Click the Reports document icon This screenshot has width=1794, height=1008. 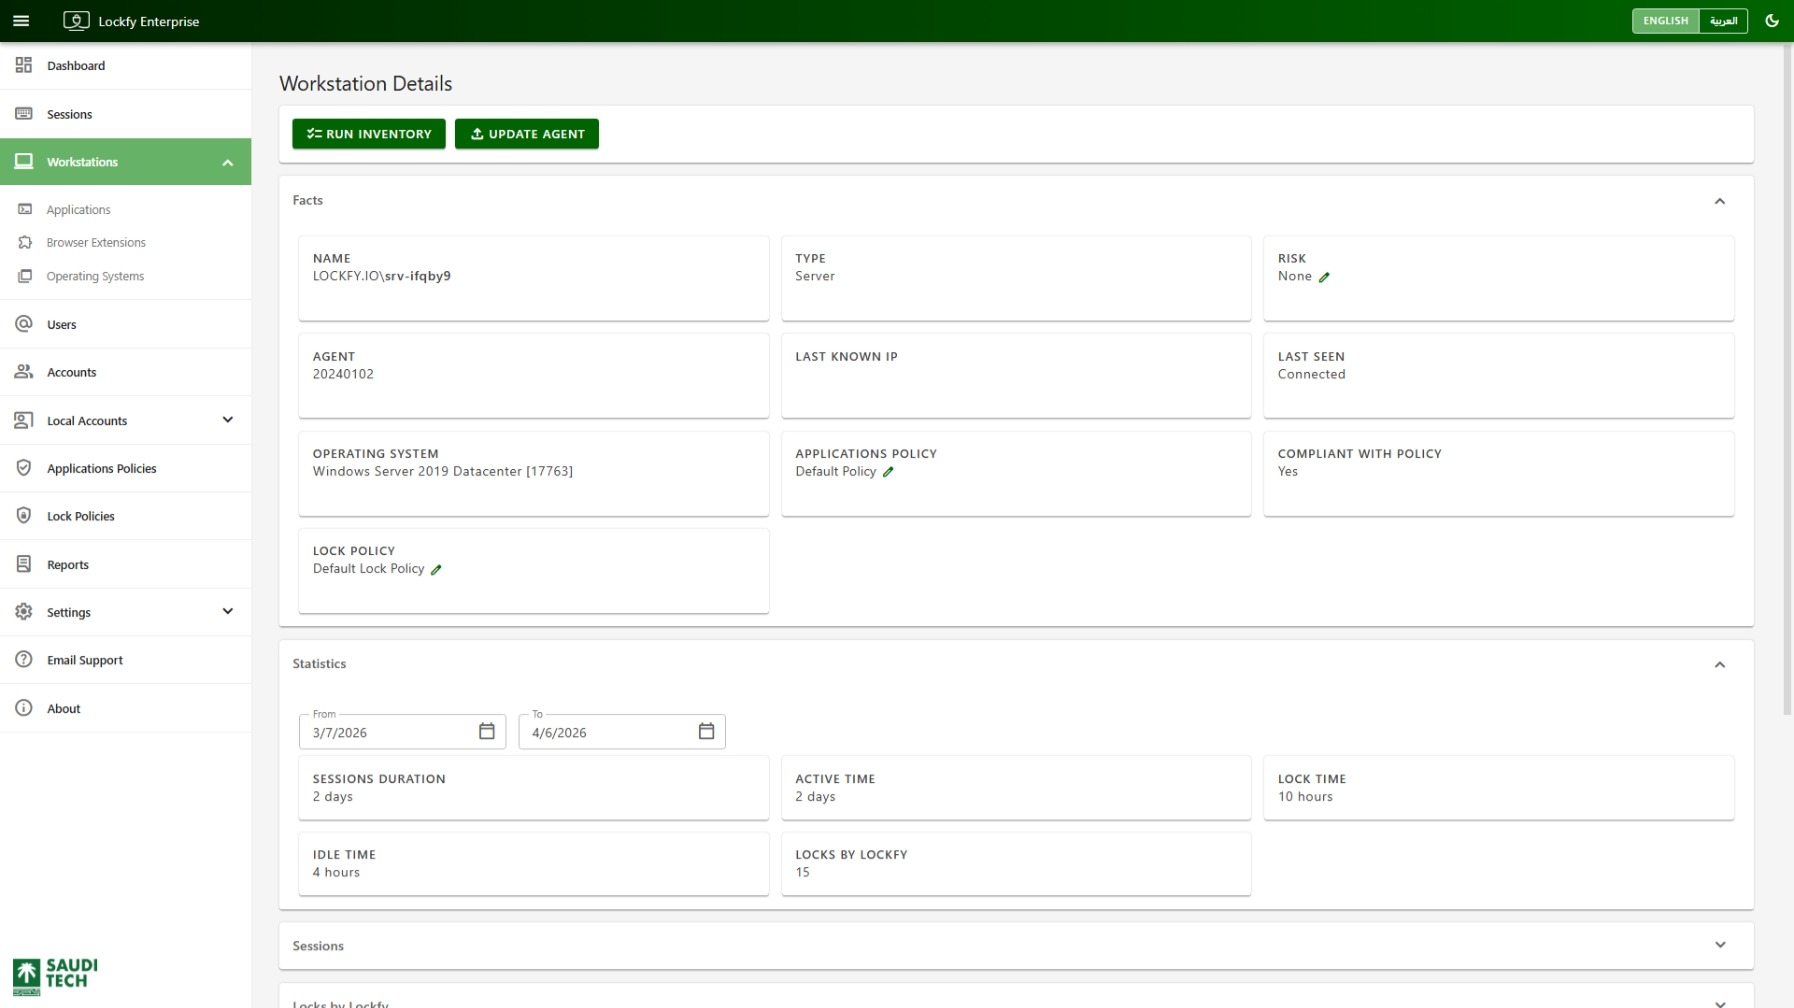pyautogui.click(x=24, y=564)
